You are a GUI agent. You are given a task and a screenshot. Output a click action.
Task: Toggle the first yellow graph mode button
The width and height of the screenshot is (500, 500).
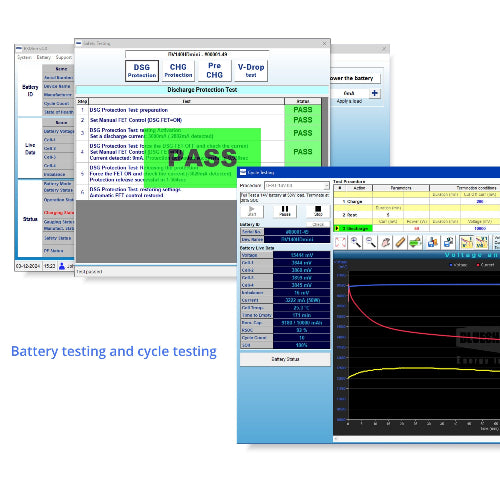[466, 242]
